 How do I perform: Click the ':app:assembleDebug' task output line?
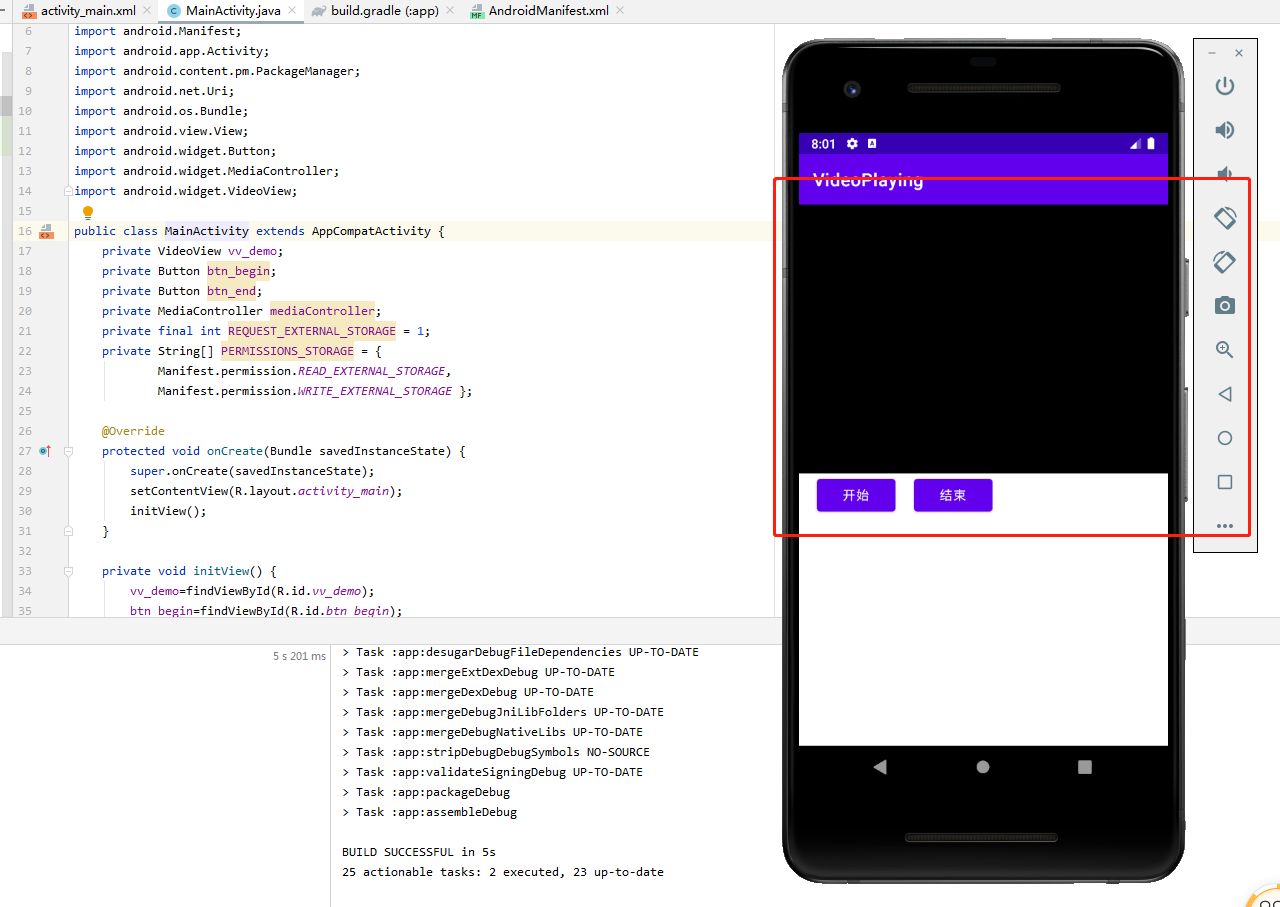[x=429, y=812]
